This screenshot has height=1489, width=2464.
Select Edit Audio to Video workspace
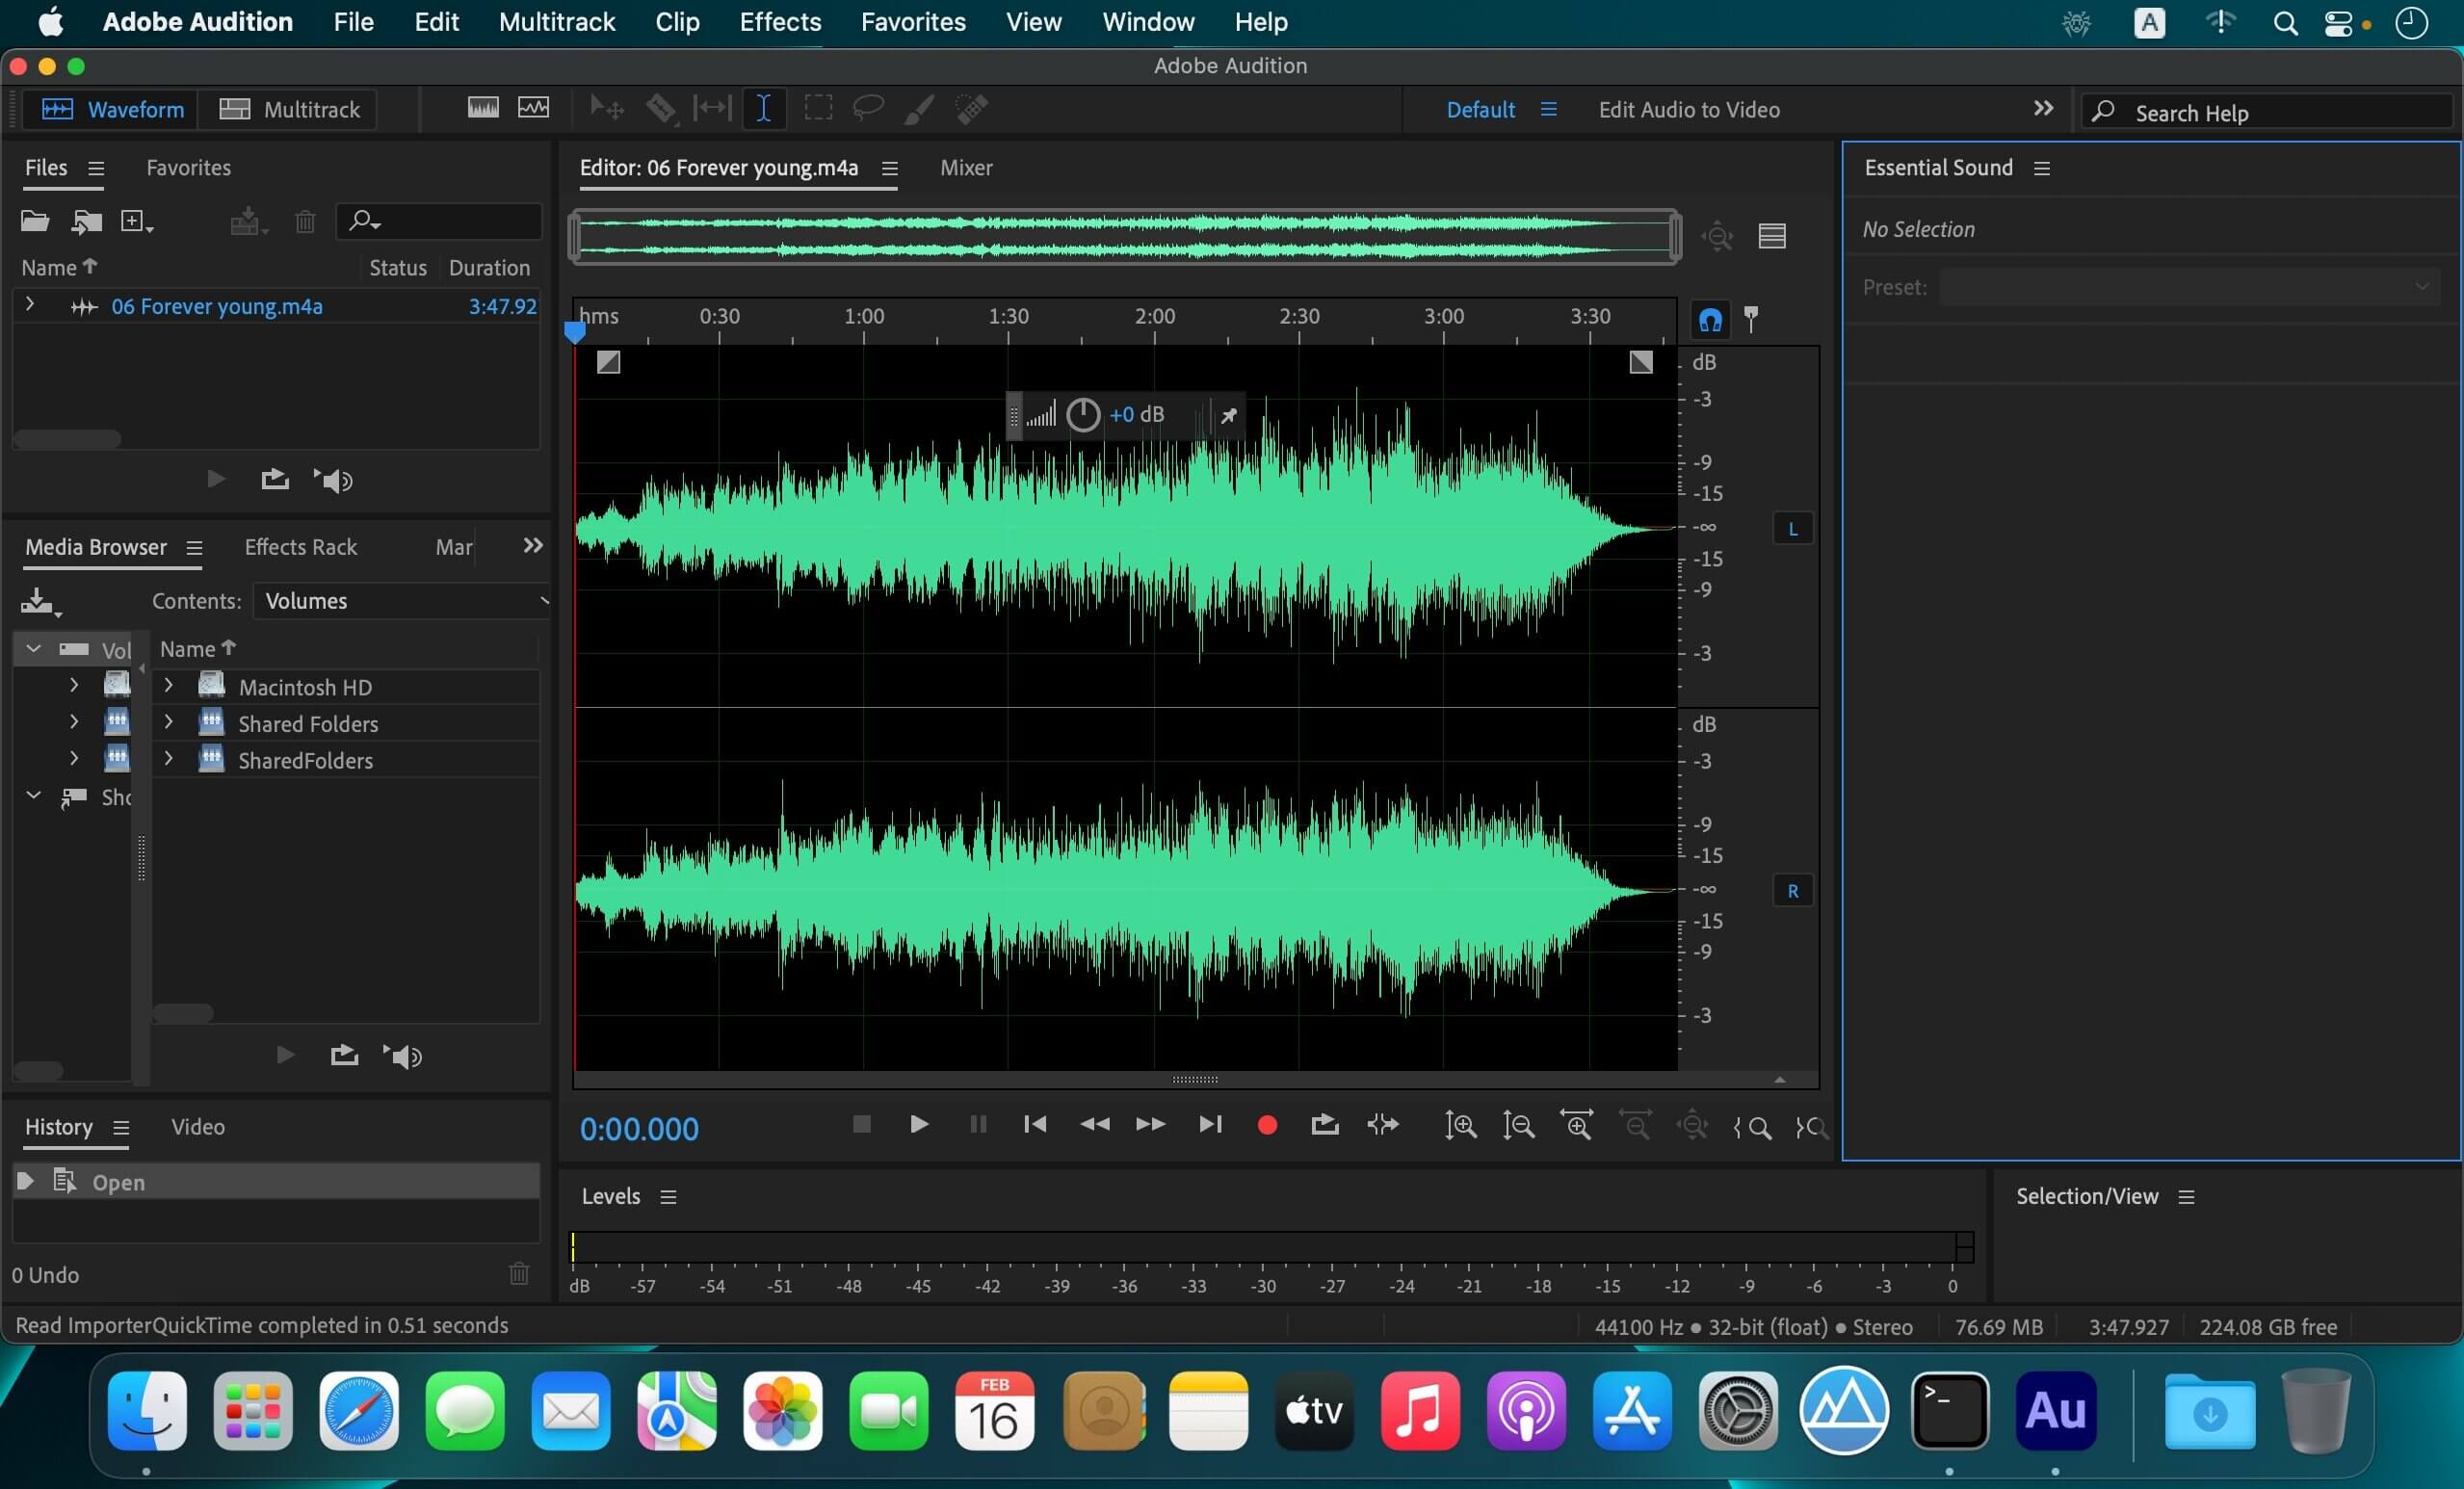click(1688, 110)
